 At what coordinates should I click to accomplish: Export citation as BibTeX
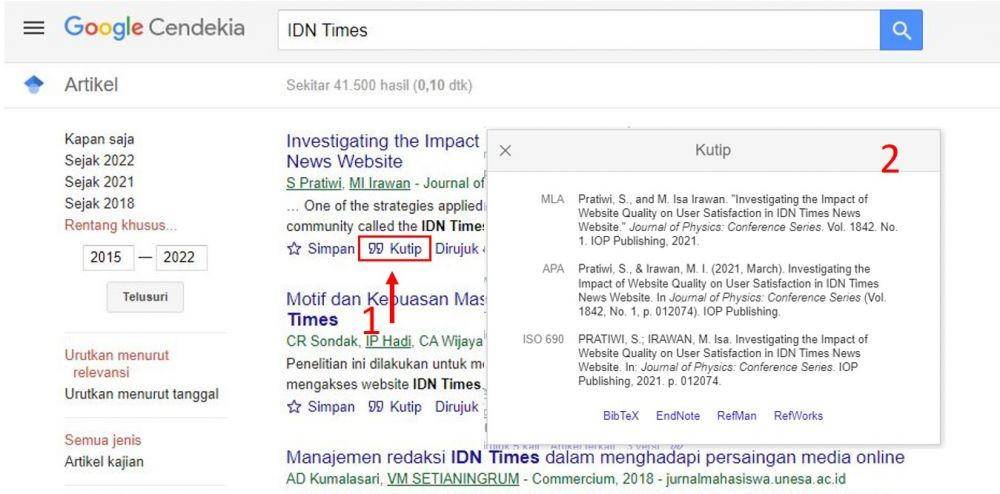click(621, 416)
